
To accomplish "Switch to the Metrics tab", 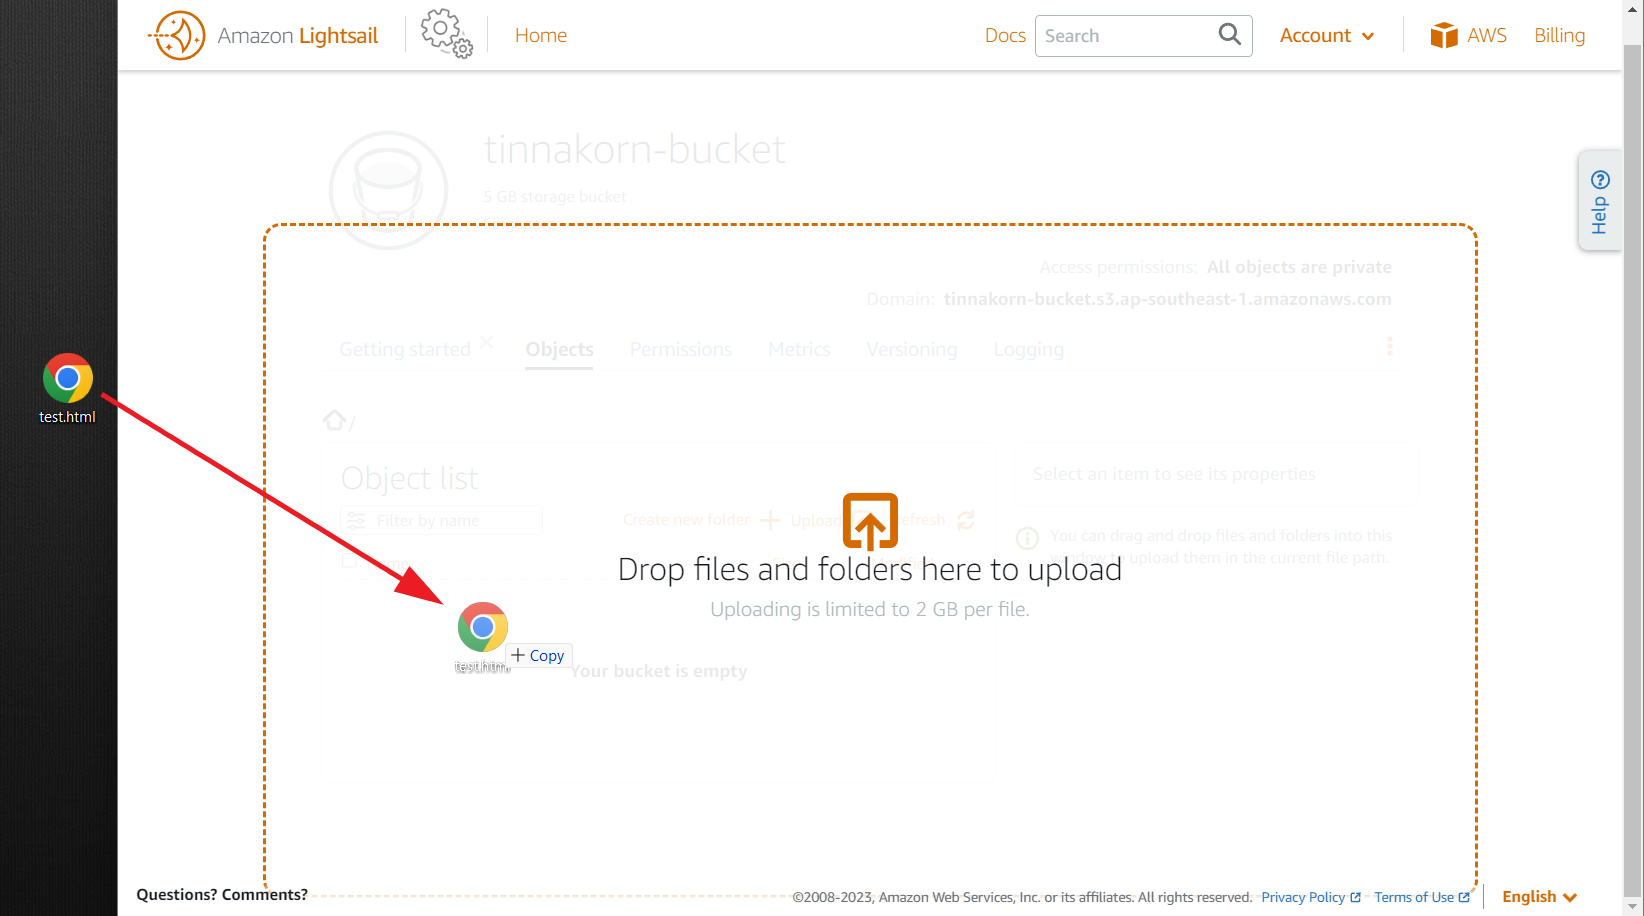I will tap(799, 349).
